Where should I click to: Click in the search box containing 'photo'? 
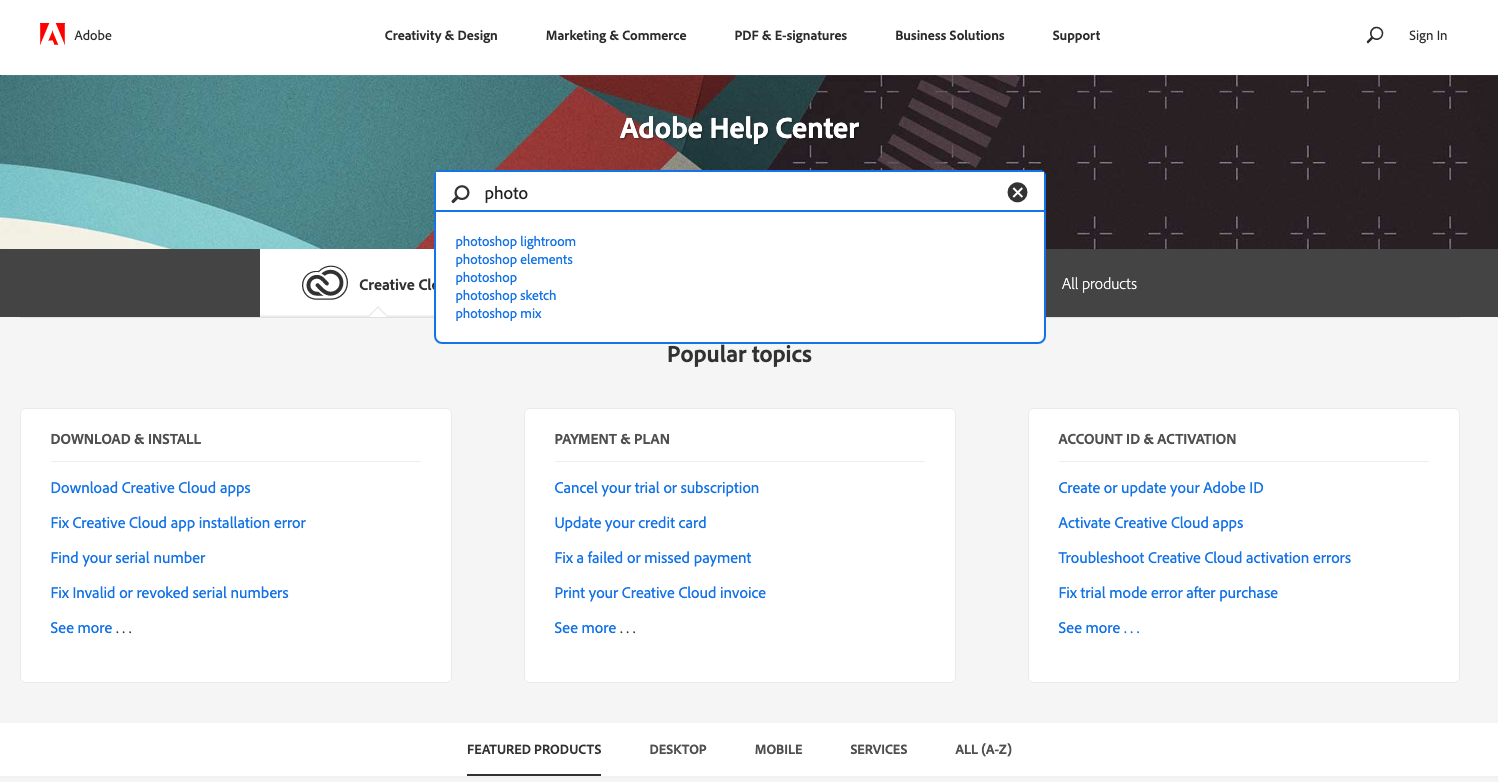740,193
